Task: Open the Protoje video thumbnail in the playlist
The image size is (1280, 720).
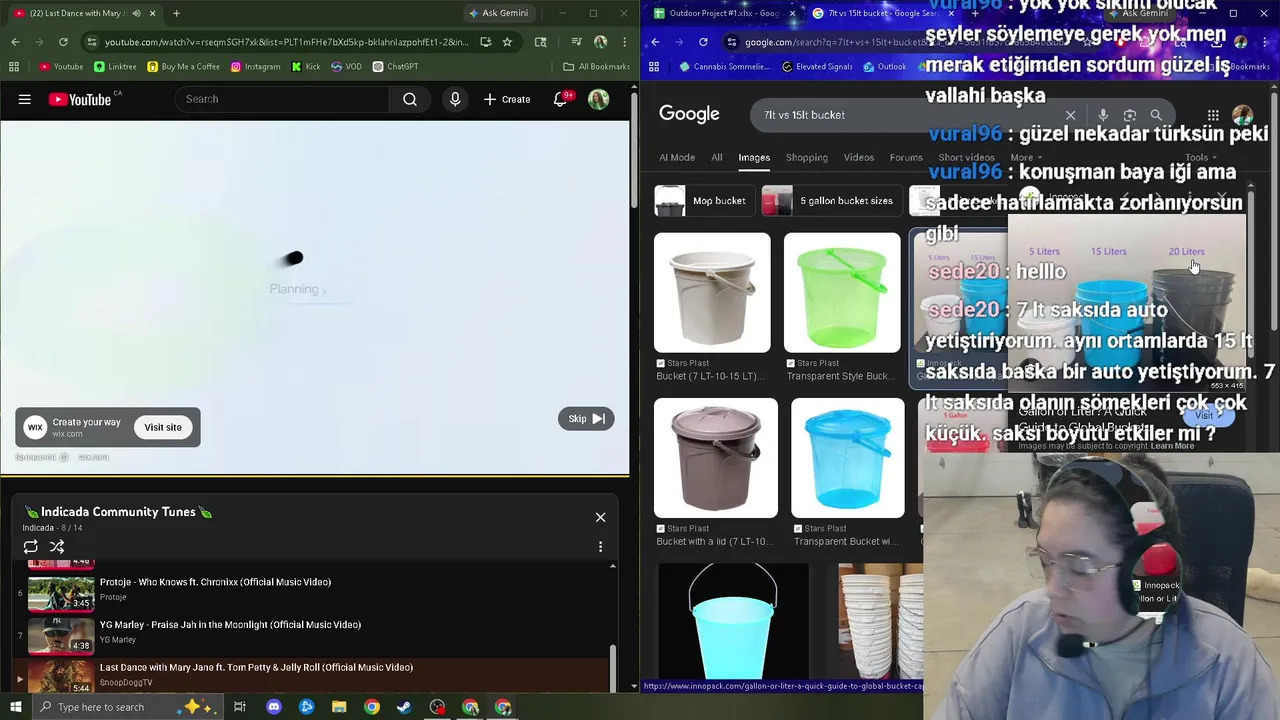Action: [61, 593]
